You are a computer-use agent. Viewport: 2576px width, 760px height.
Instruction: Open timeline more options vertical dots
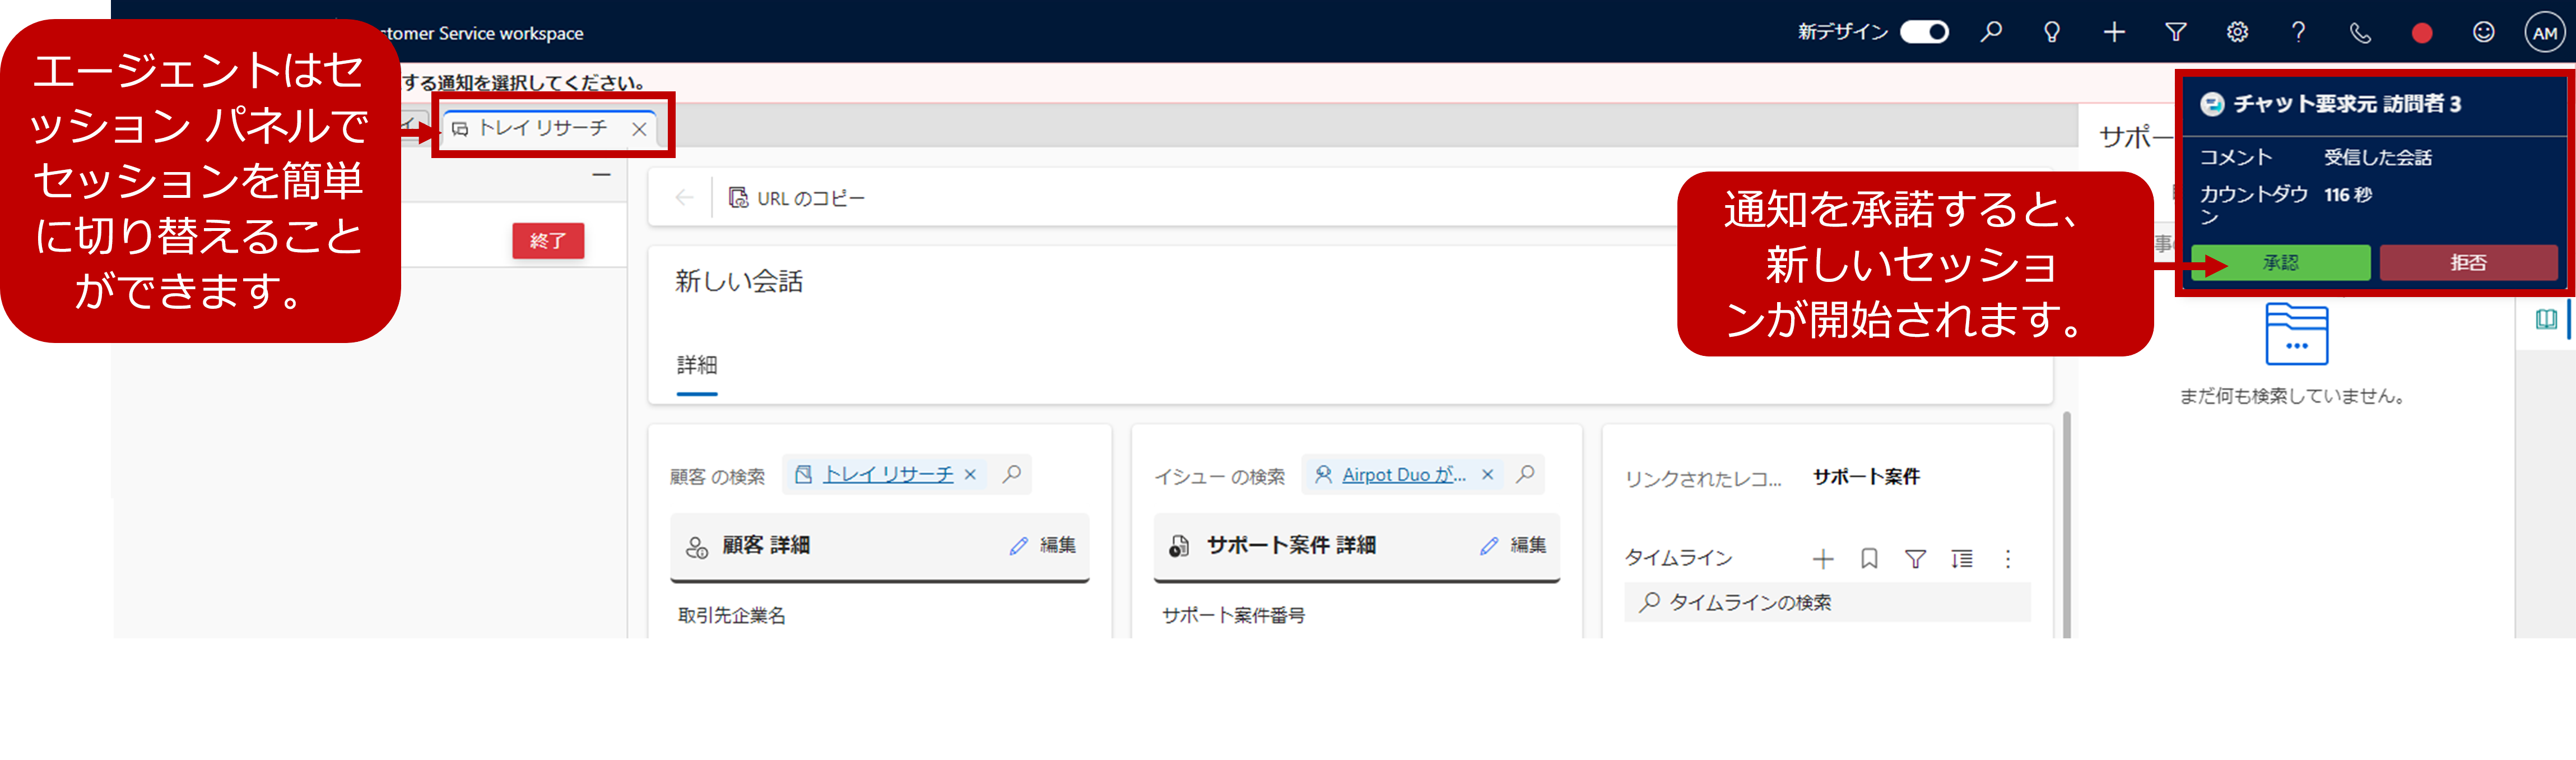coord(2007,559)
